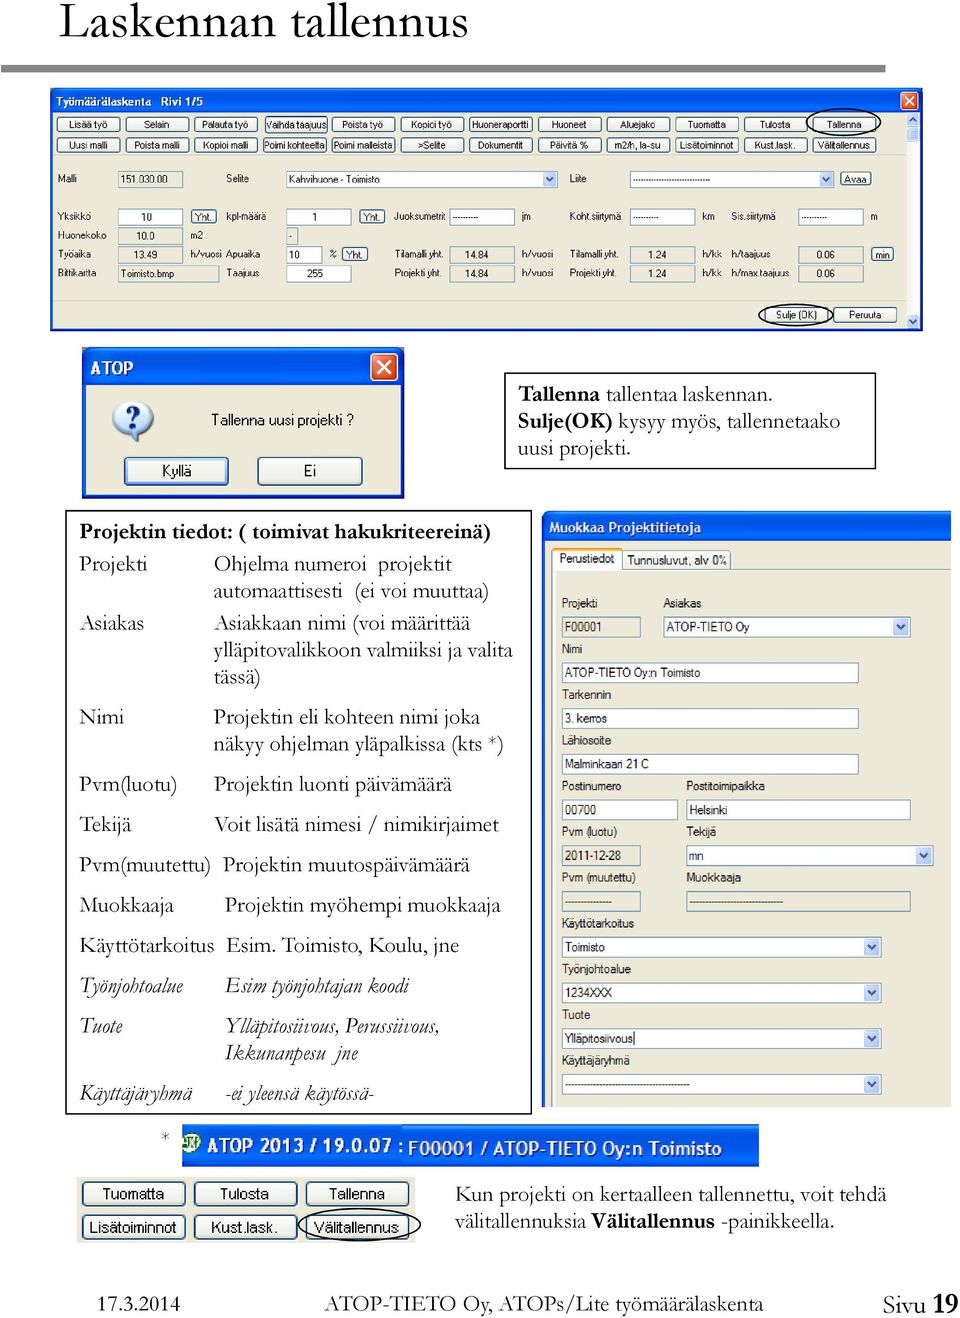Click Ei in ATOP dialog
The width and height of the screenshot is (960, 1318).
[x=310, y=471]
